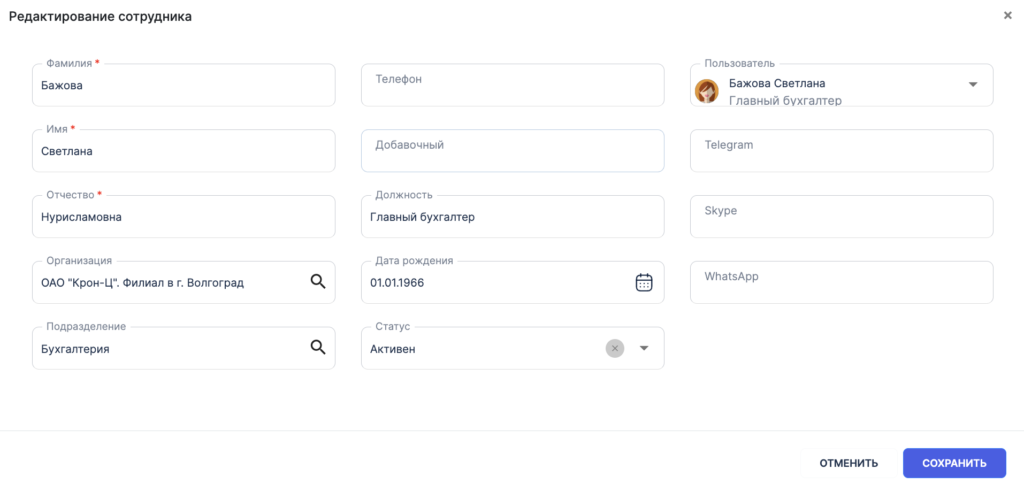This screenshot has height=492, width=1024.
Task: Expand the Статус dropdown arrow
Action: (x=644, y=348)
